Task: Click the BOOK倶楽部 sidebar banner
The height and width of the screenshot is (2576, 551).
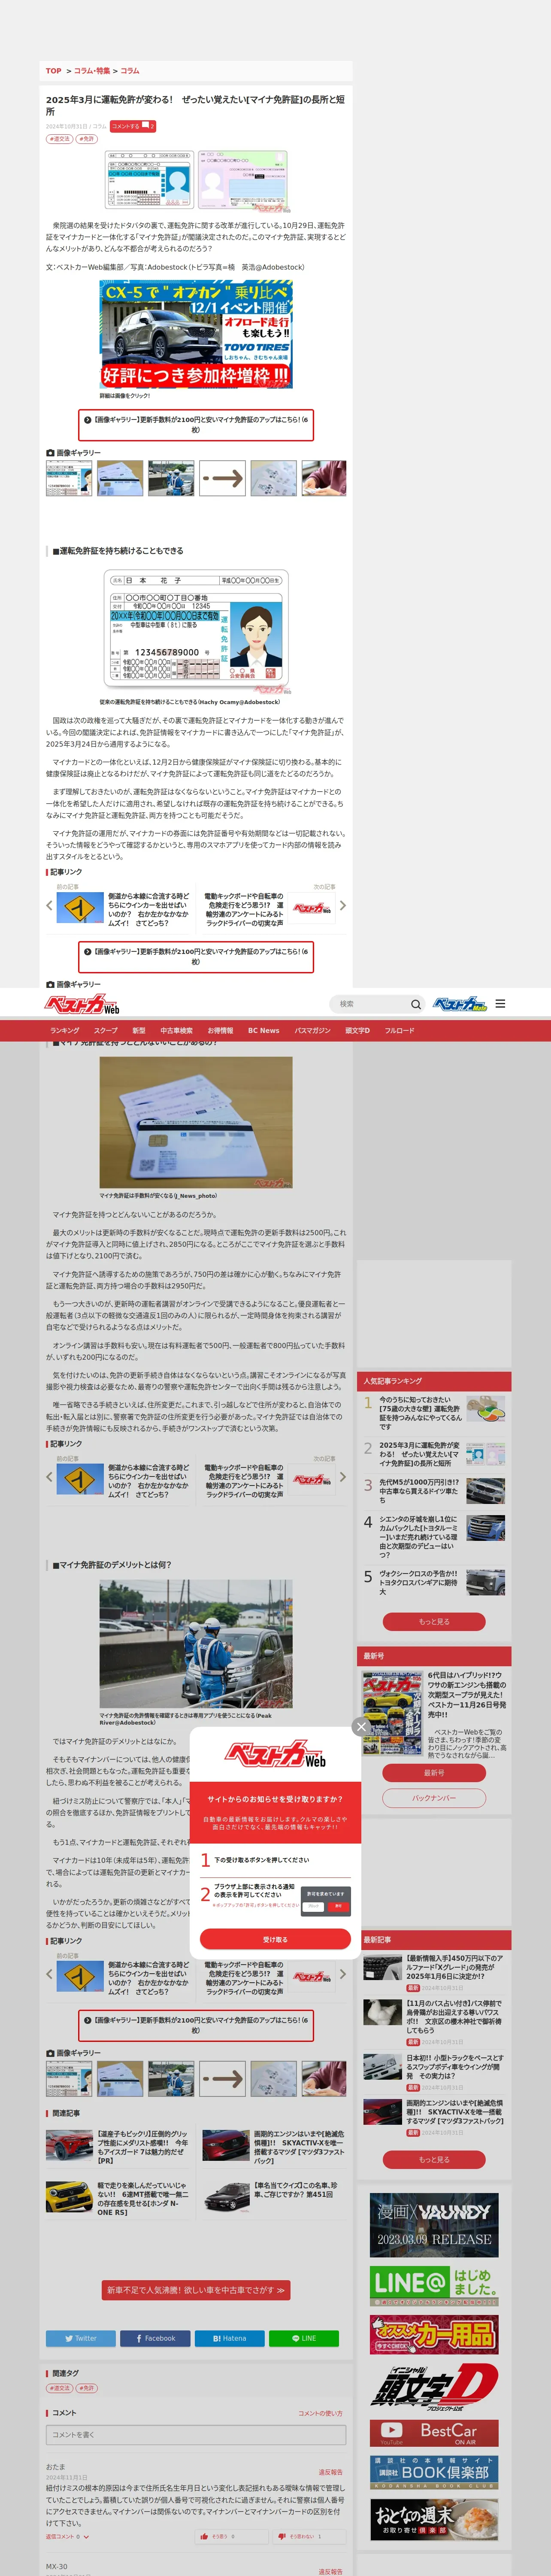Action: coord(434,2472)
